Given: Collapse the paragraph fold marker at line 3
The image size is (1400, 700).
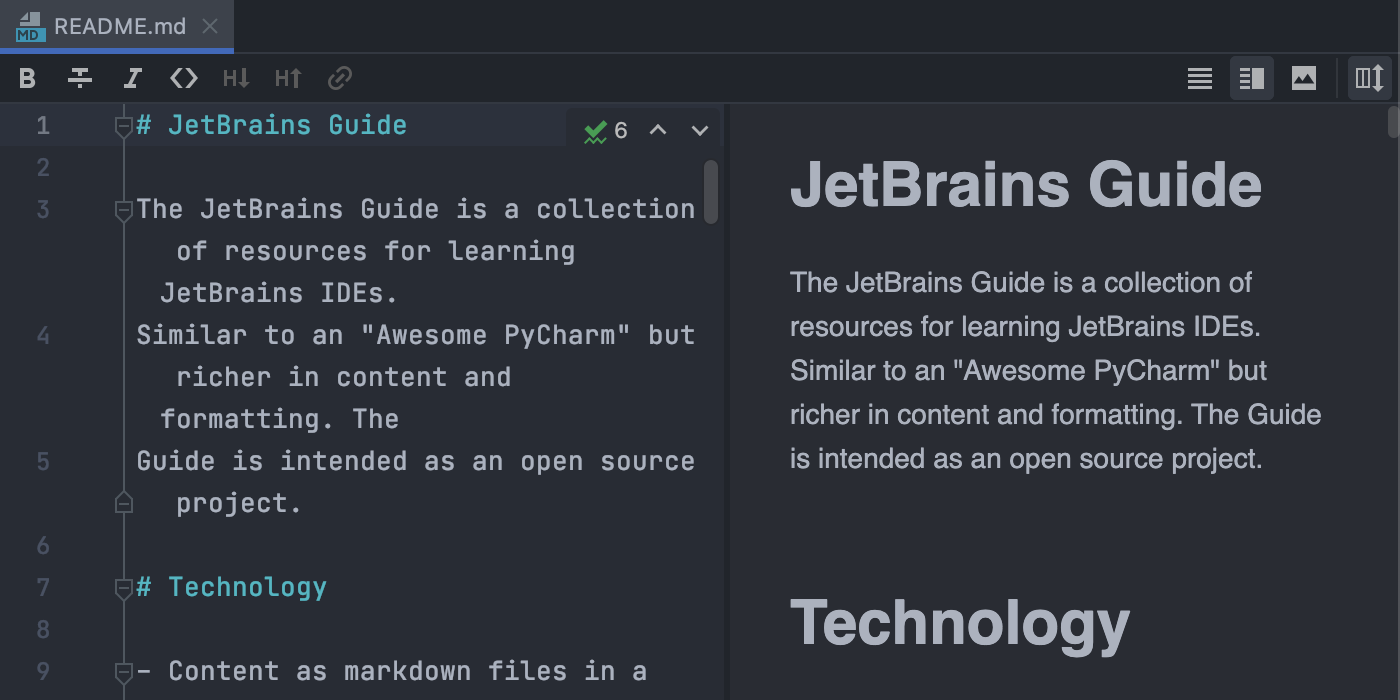Looking at the screenshot, I should [x=124, y=211].
